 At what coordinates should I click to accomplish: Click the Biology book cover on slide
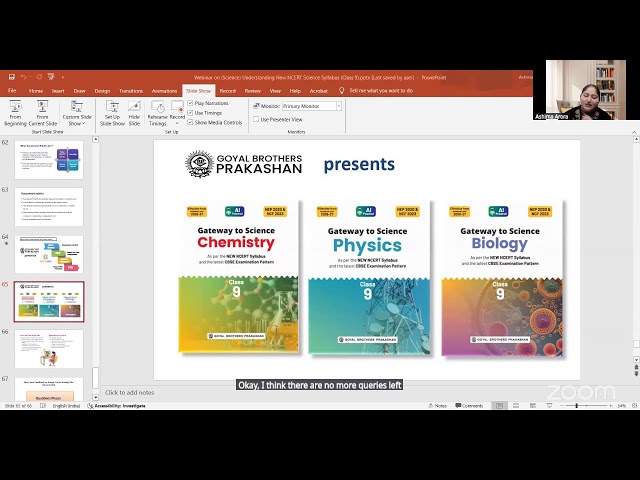502,278
